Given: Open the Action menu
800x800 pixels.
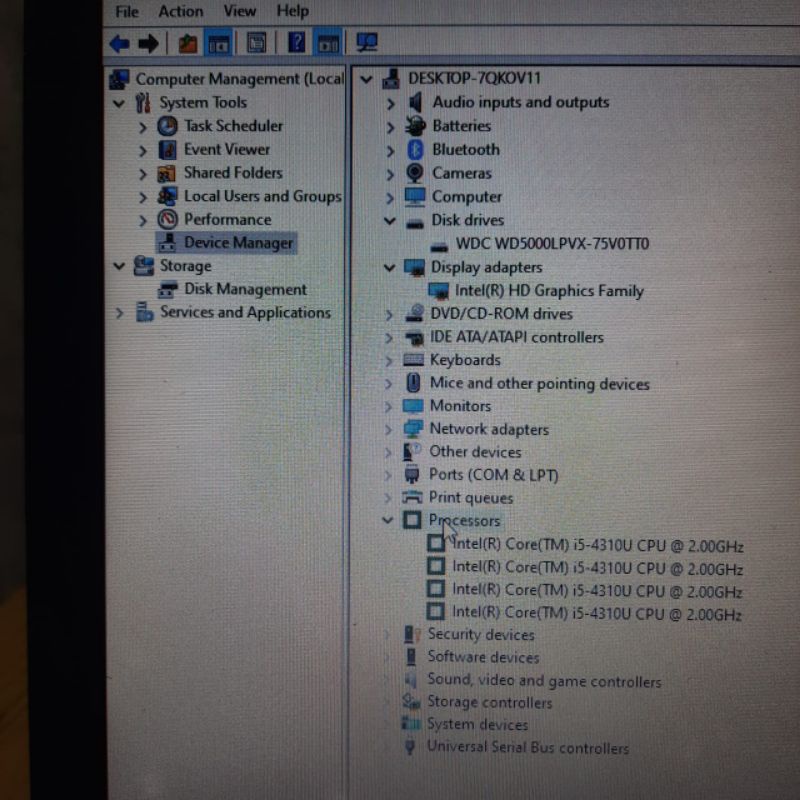Looking at the screenshot, I should [181, 11].
